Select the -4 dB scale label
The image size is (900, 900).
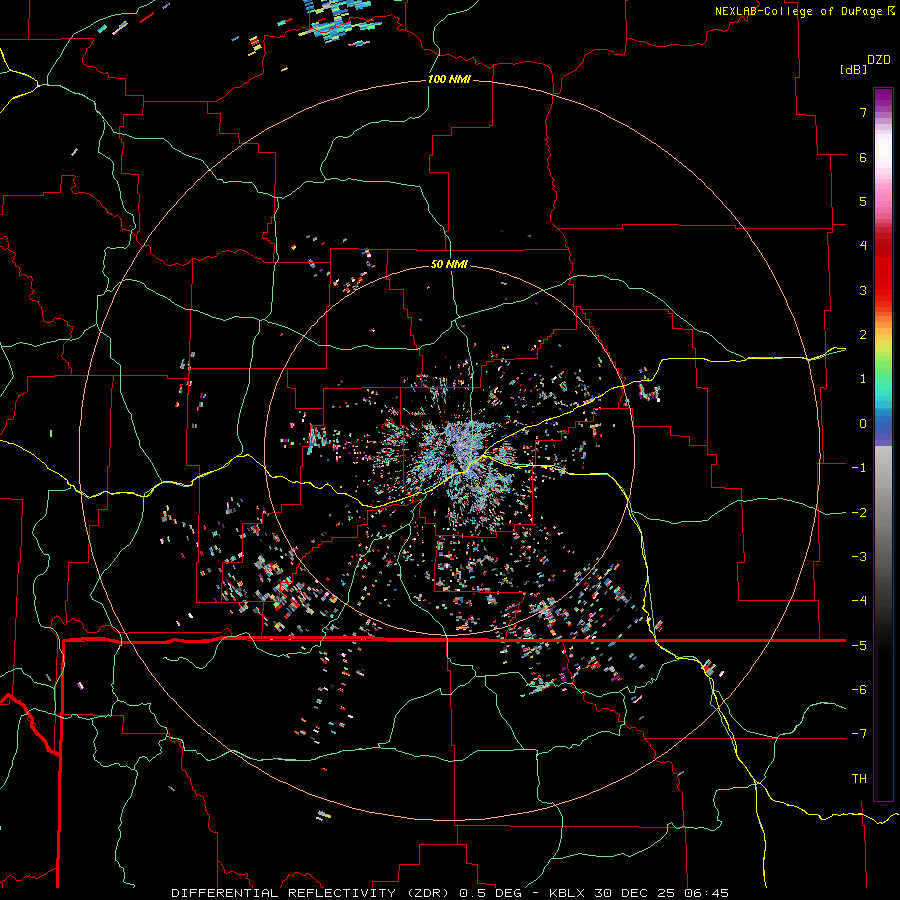(x=859, y=600)
